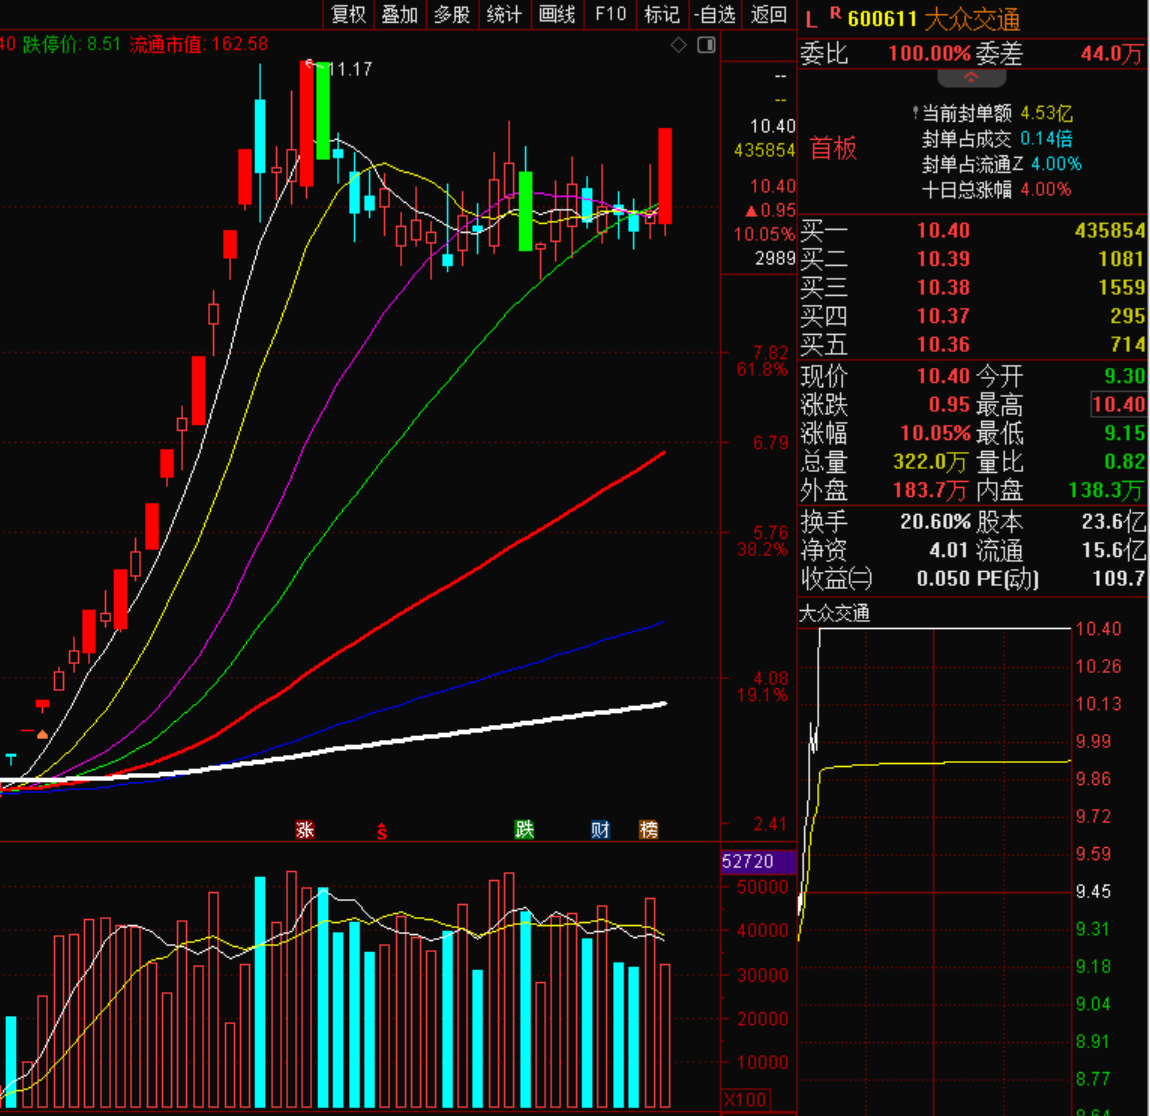Open the 复权 adjustment menu
The width and height of the screenshot is (1150, 1116).
click(x=349, y=14)
